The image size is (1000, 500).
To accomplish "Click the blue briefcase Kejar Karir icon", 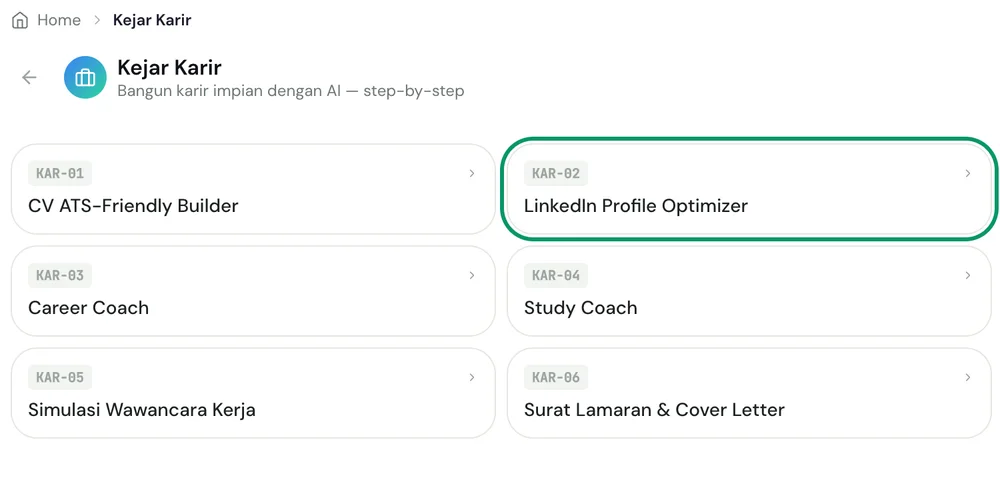I will click(x=85, y=77).
